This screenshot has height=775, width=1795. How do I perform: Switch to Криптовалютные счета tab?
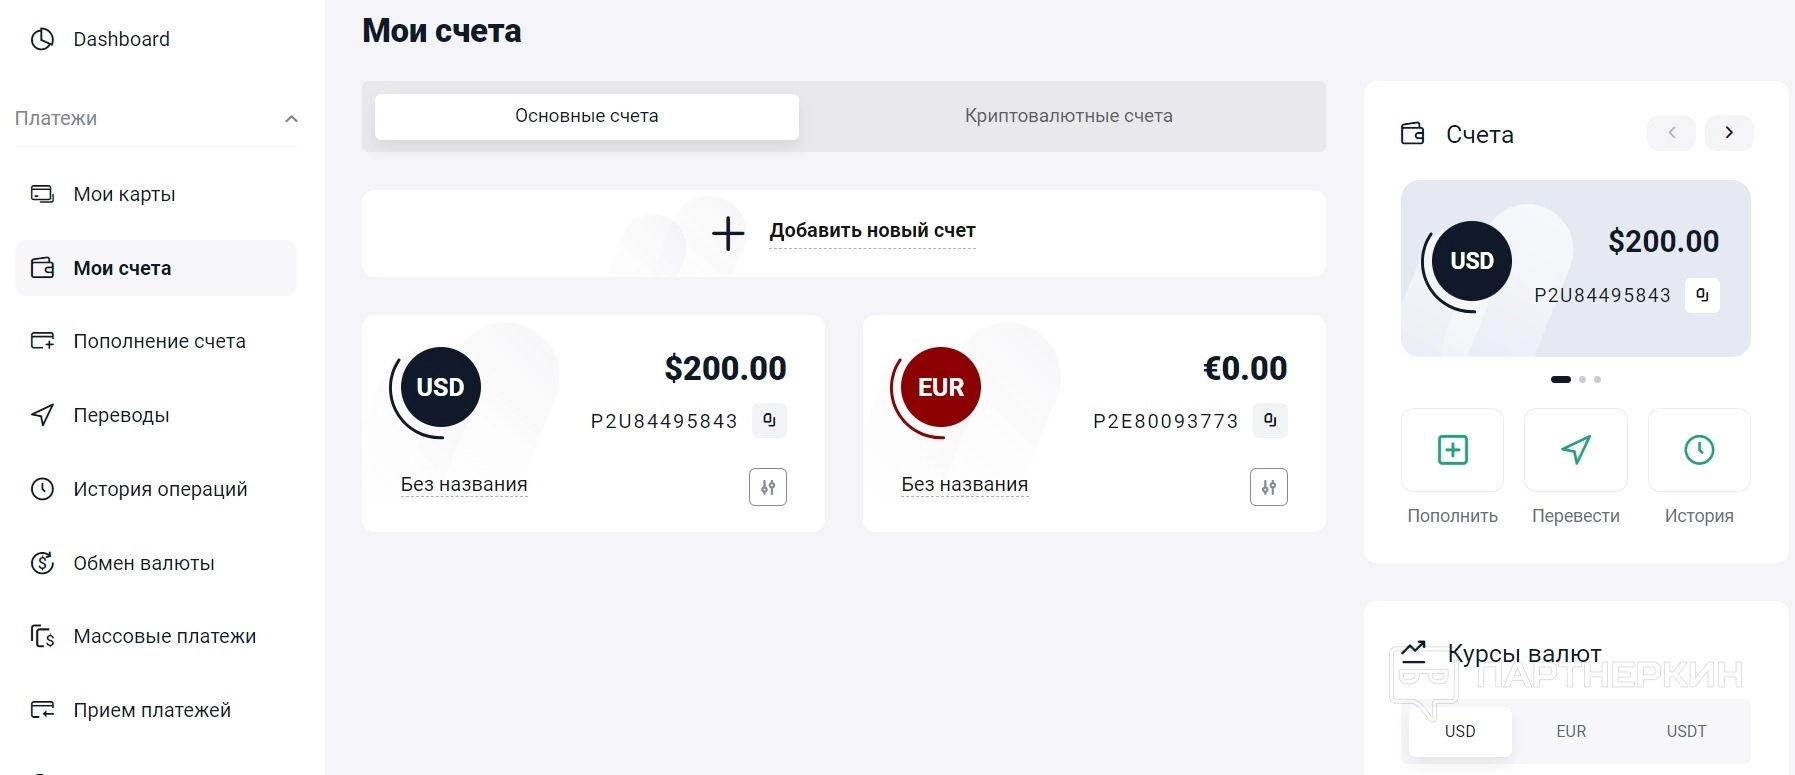click(x=1068, y=116)
